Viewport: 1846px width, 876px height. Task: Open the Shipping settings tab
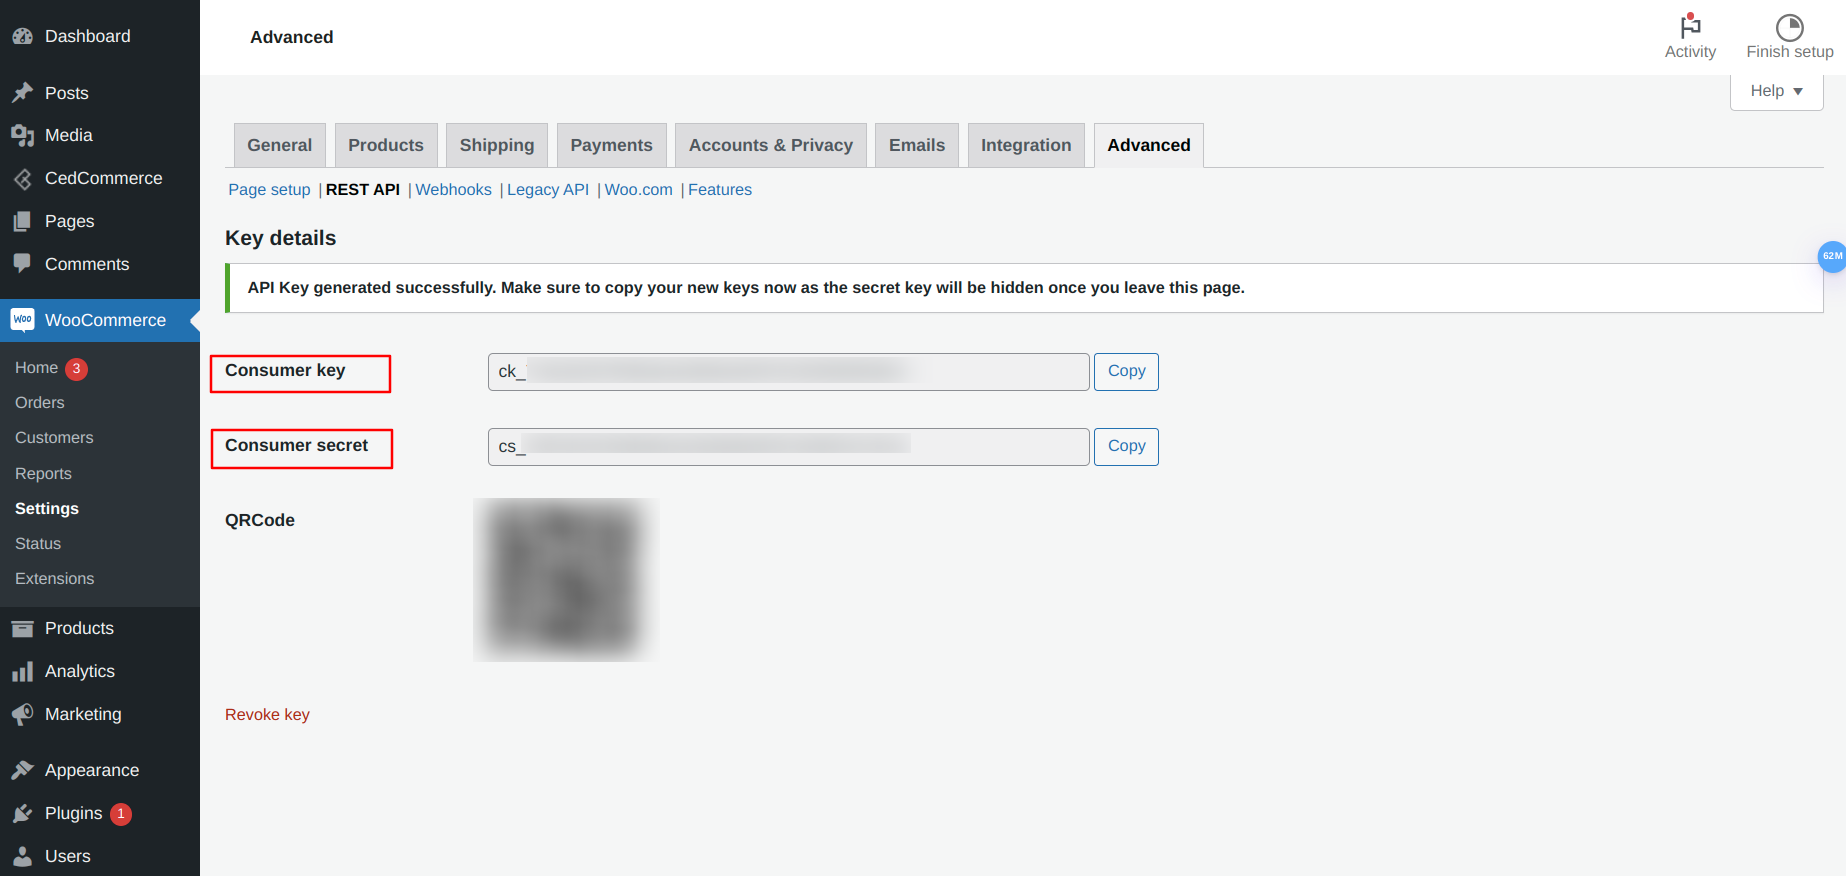point(497,145)
